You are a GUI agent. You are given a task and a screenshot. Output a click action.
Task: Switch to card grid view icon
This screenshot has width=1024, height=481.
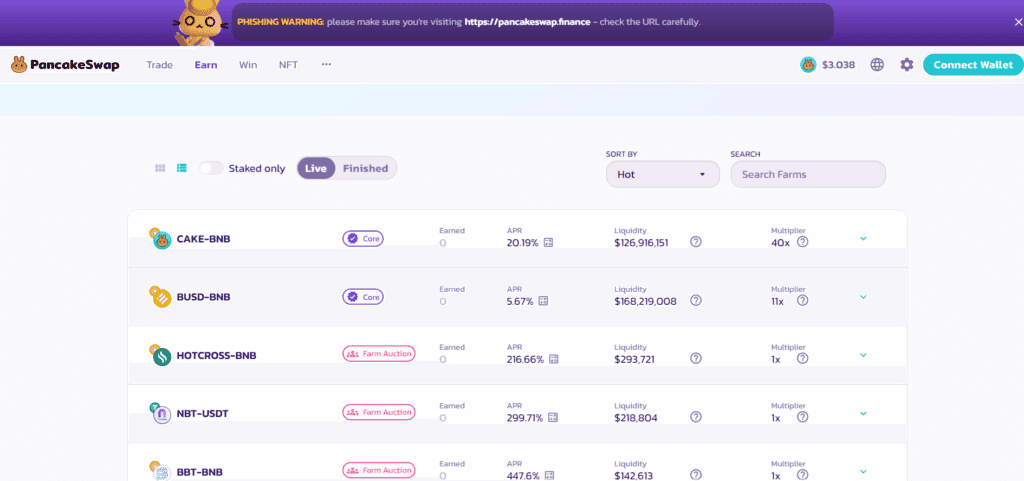pyautogui.click(x=160, y=168)
